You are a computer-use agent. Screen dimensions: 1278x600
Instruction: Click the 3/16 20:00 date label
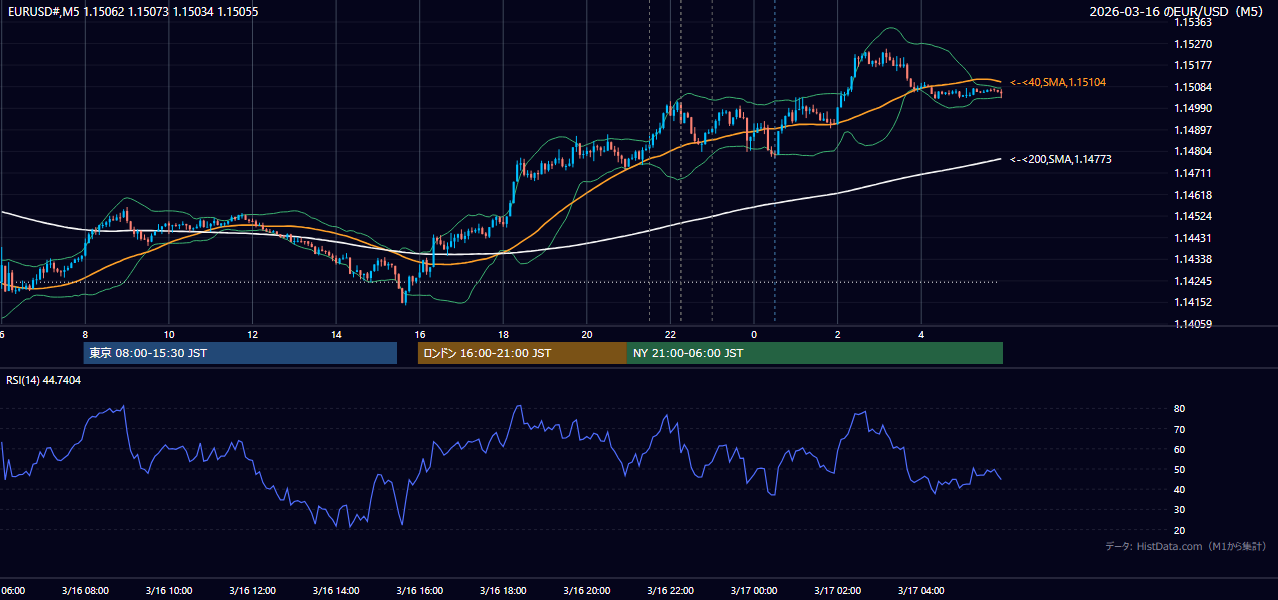point(587,590)
